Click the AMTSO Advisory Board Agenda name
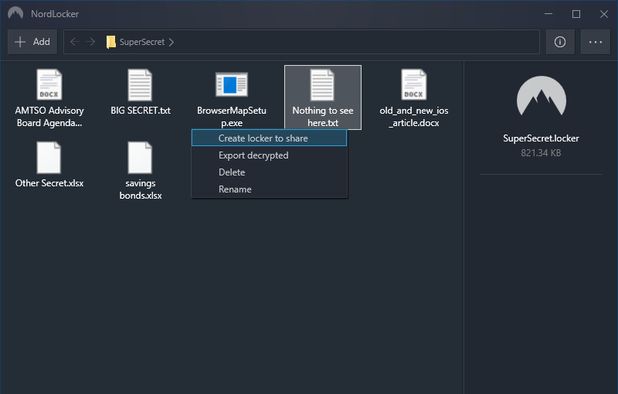 point(49,117)
